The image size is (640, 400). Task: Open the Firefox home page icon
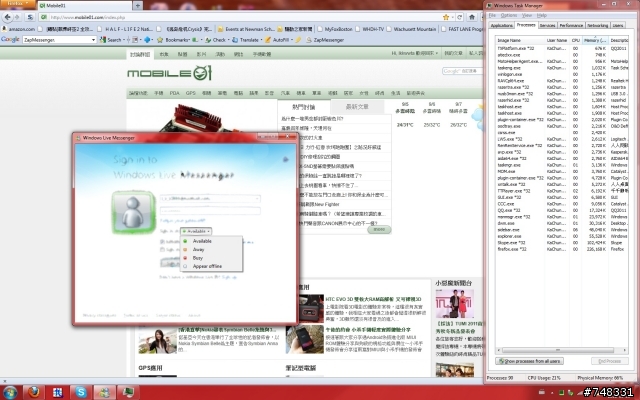[472, 17]
